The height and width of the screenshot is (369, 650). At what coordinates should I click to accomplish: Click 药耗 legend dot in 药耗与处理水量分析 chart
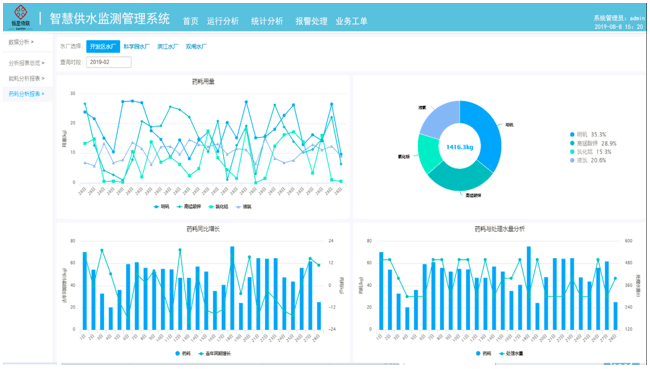(478, 354)
